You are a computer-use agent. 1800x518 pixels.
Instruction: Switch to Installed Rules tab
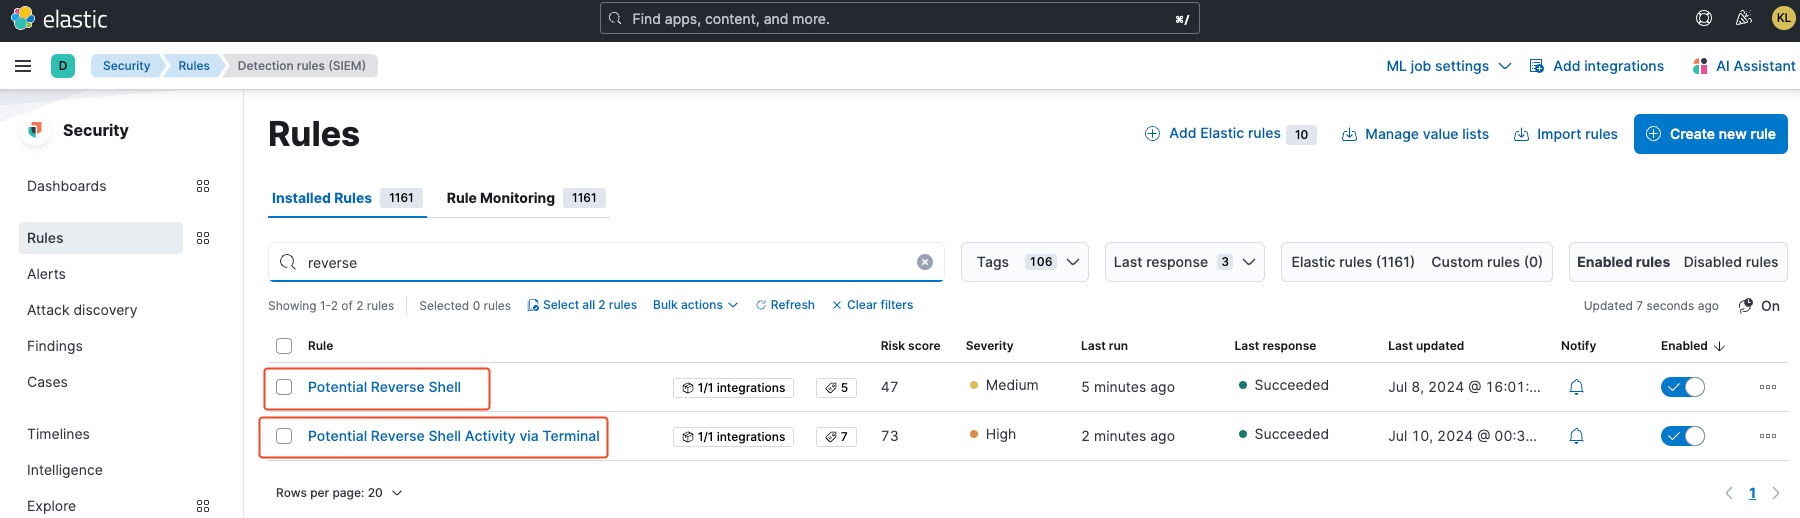[347, 198]
